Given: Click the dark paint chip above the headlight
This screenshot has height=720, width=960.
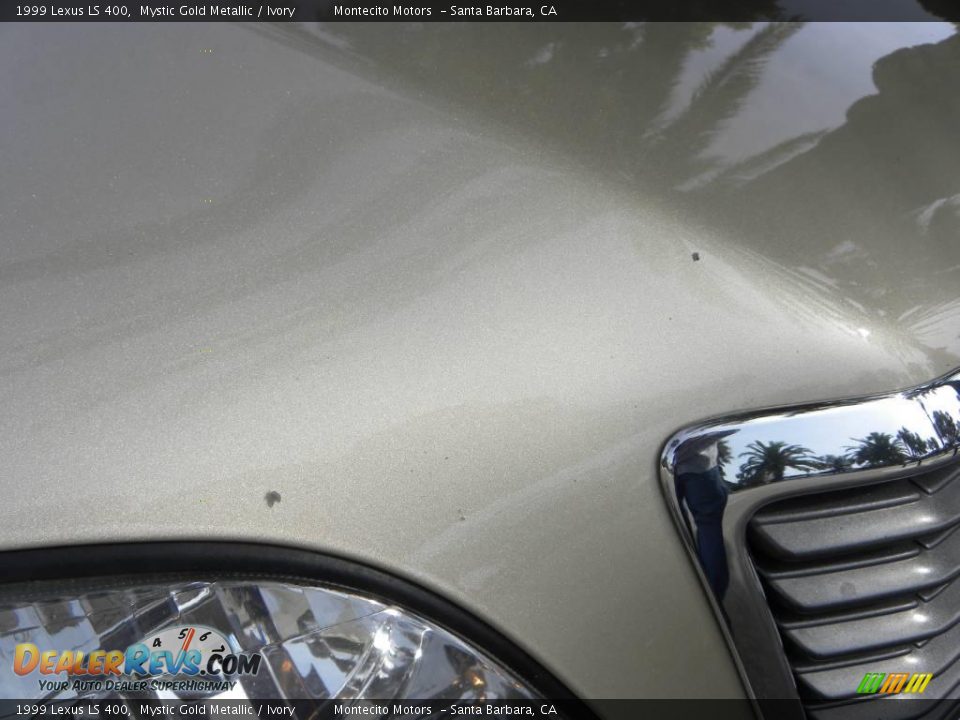Looking at the screenshot, I should click(272, 497).
